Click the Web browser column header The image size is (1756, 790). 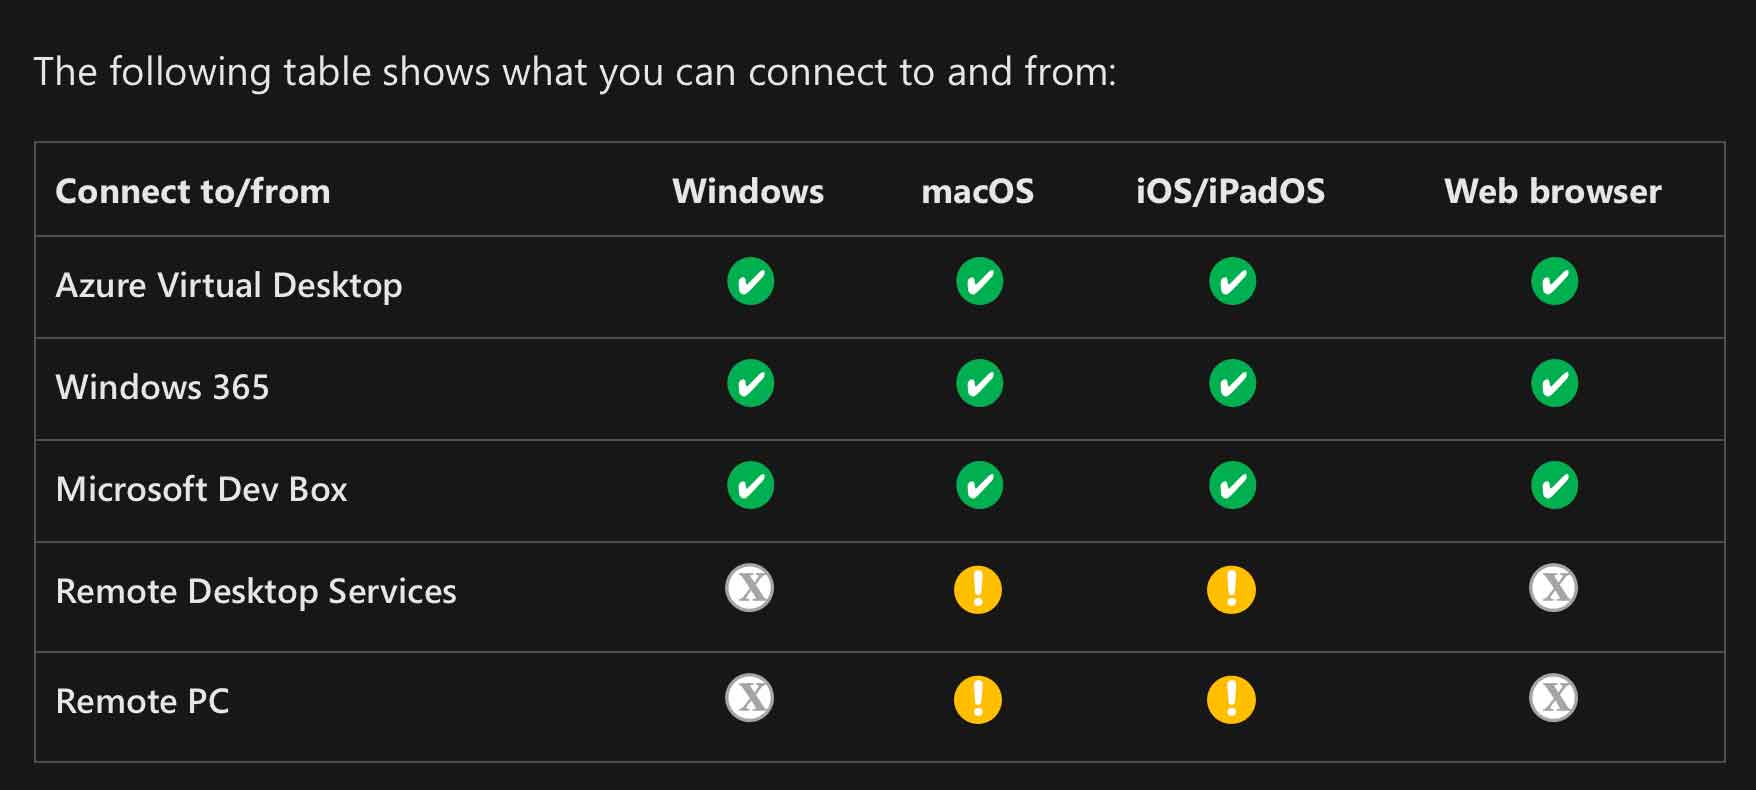click(x=1552, y=191)
